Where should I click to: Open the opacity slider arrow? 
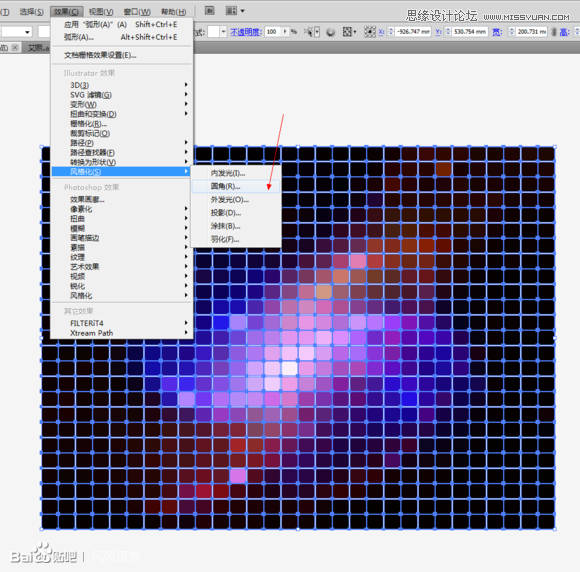pyautogui.click(x=285, y=32)
